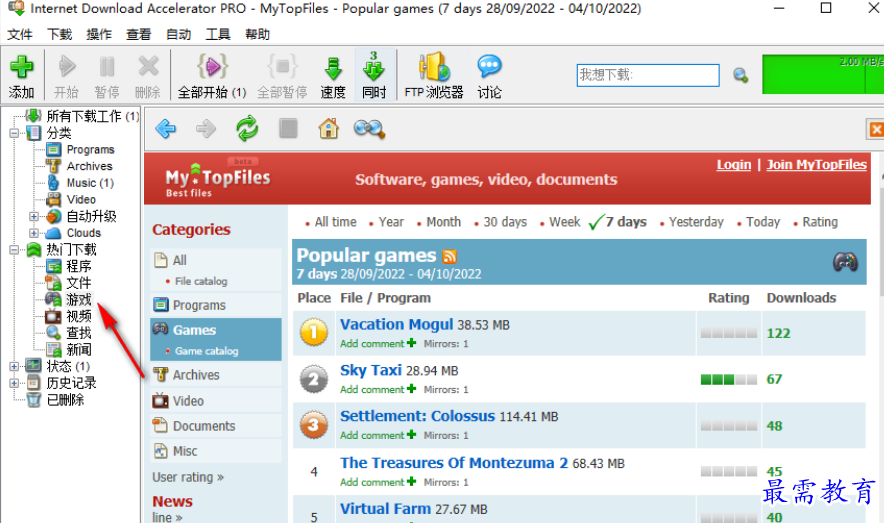The width and height of the screenshot is (884, 523).
Task: Select the Year period filter
Action: coord(391,222)
